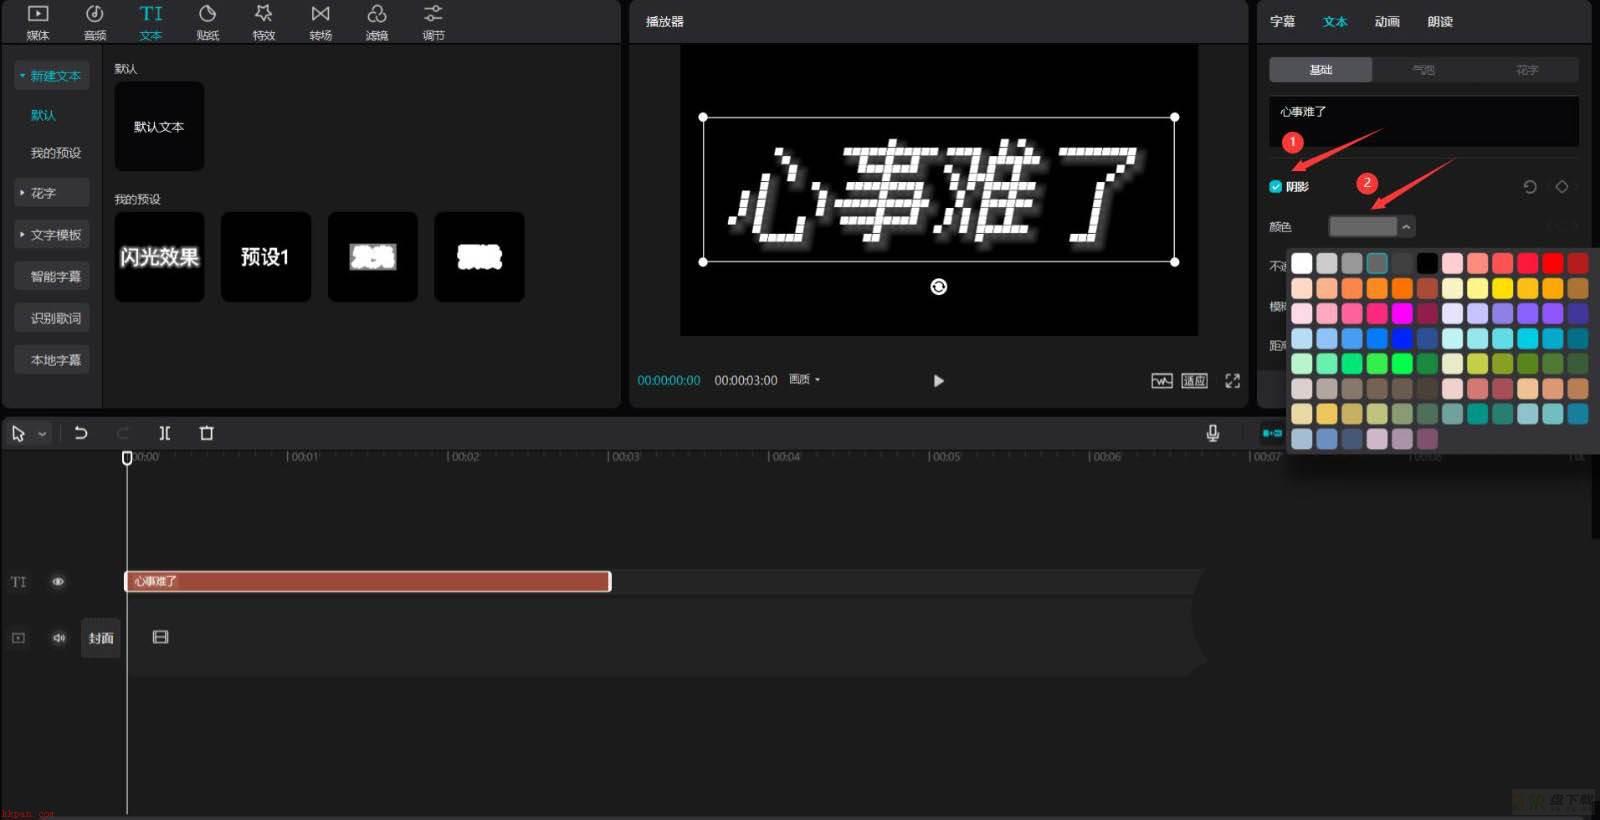The width and height of the screenshot is (1600, 820).
Task: Open the 特效 effects panel
Action: click(263, 22)
